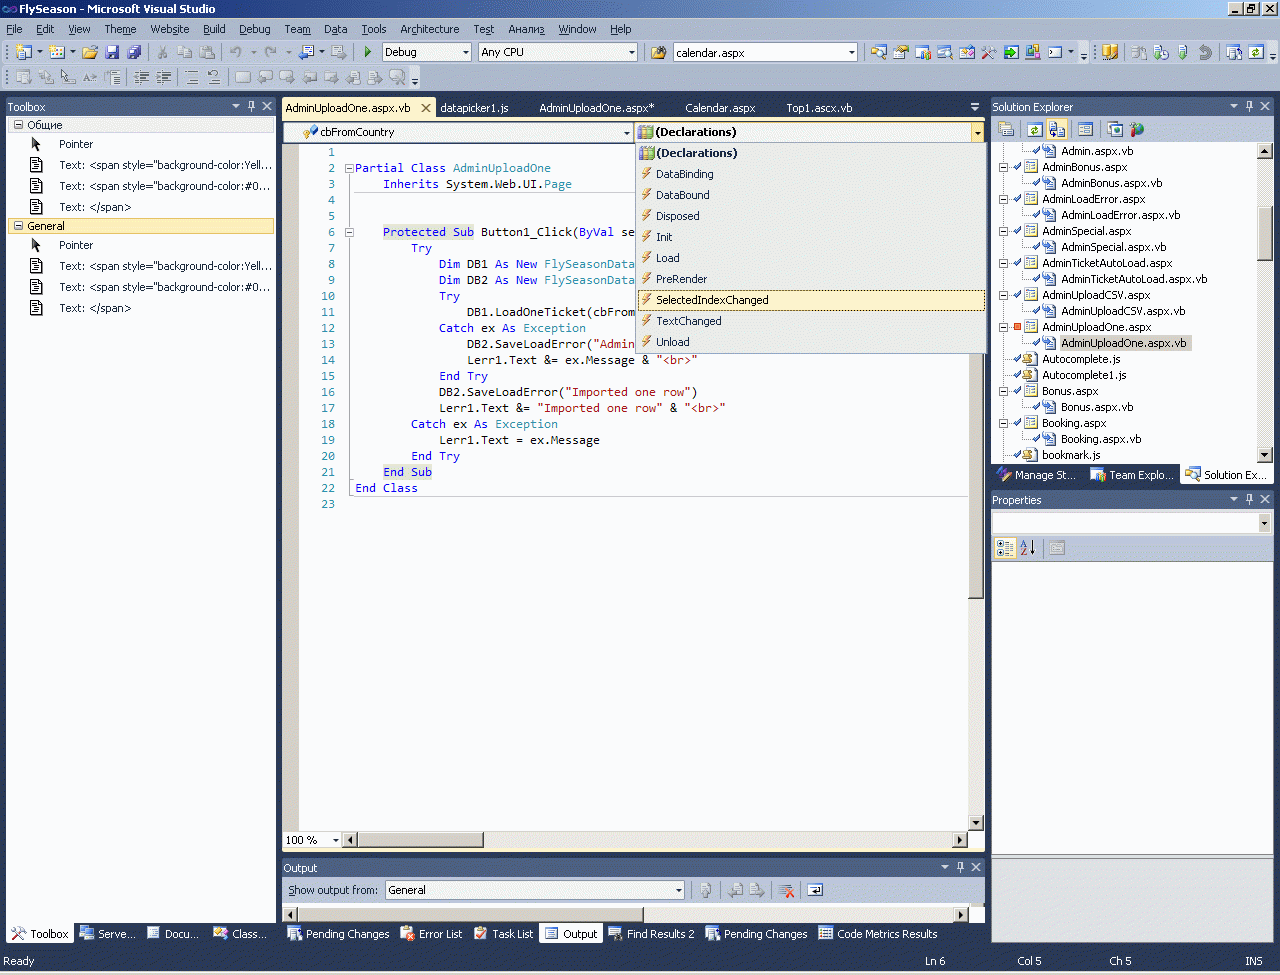The height and width of the screenshot is (975, 1280).
Task: Toggle word wrap in Output panel
Action: [815, 890]
